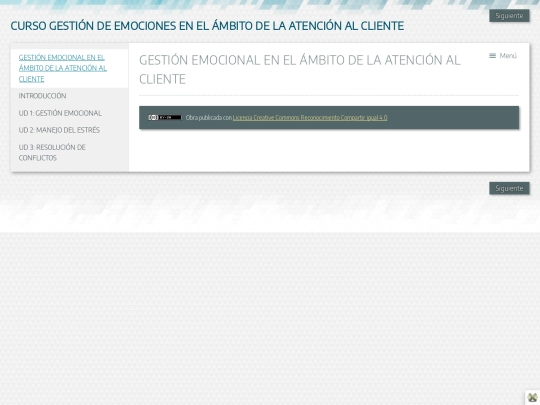Click the top Siguiente button
This screenshot has height=405, width=540.
[509, 16]
